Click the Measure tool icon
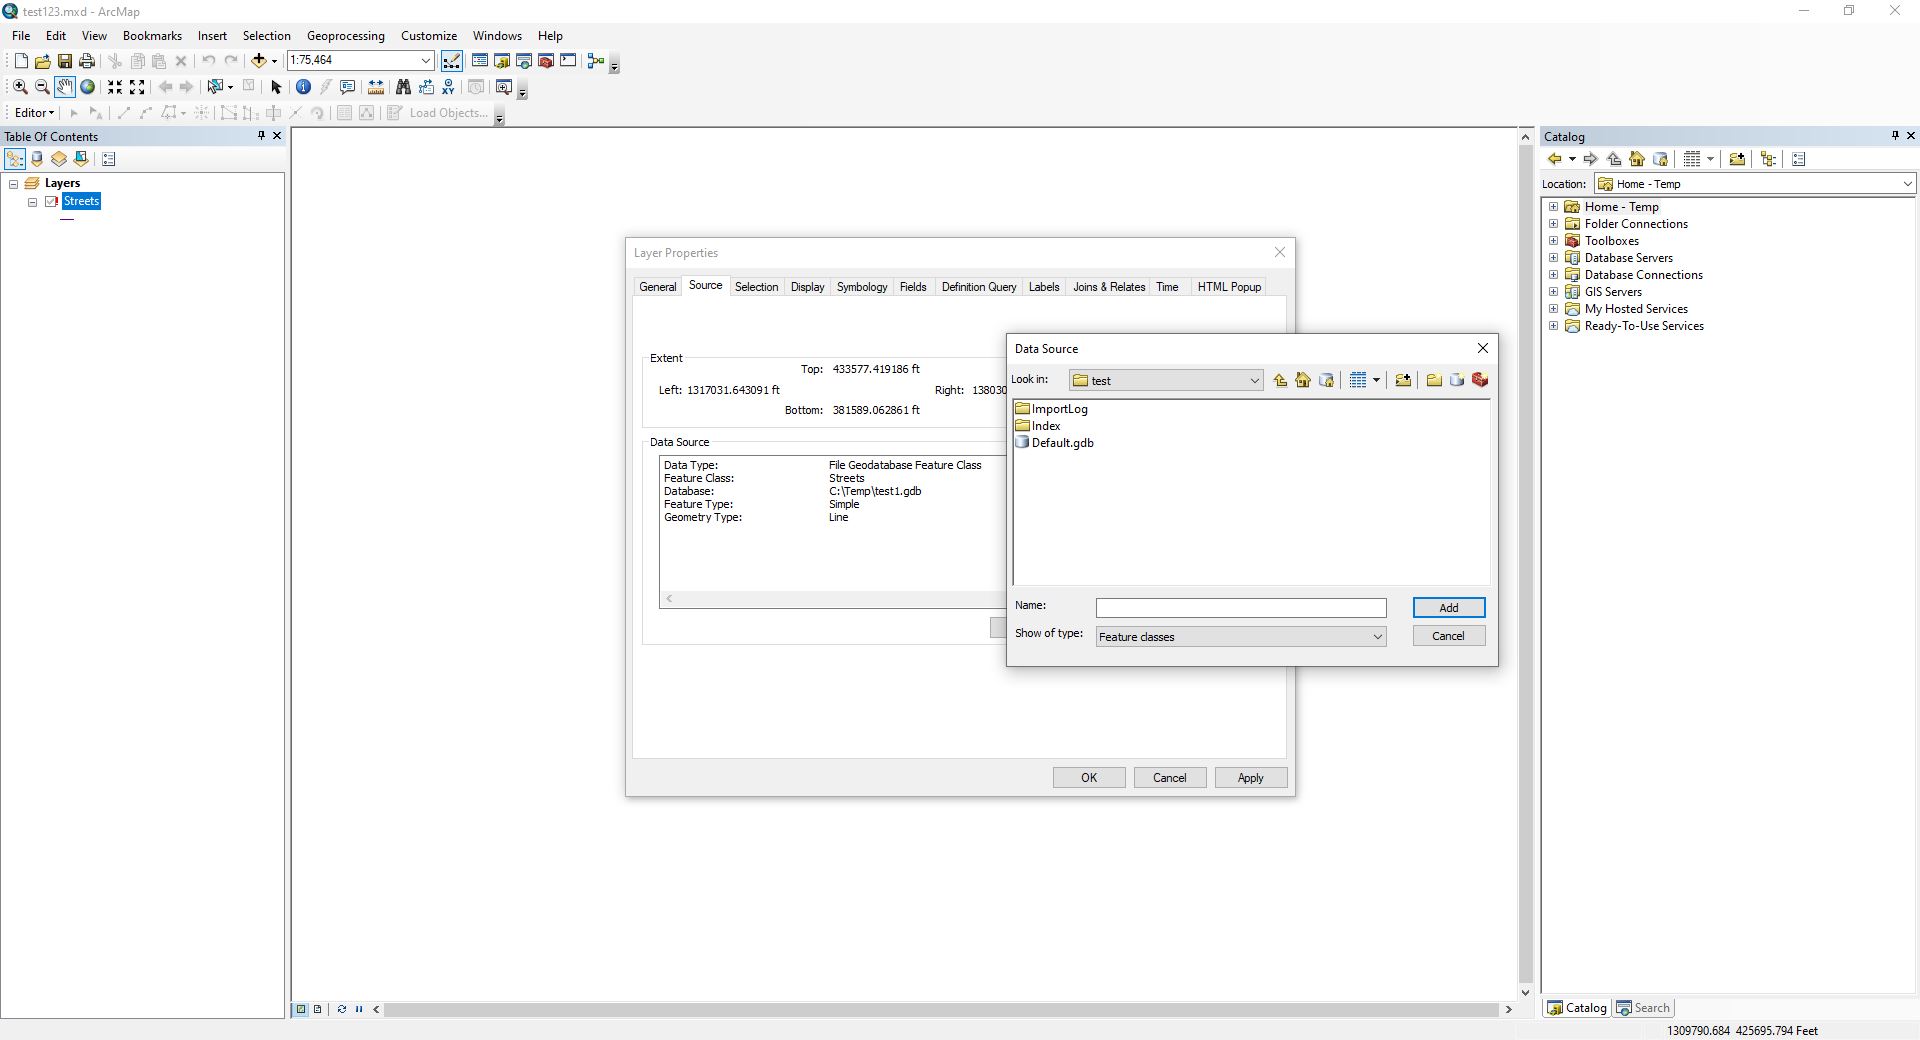This screenshot has width=1920, height=1040. pos(376,87)
